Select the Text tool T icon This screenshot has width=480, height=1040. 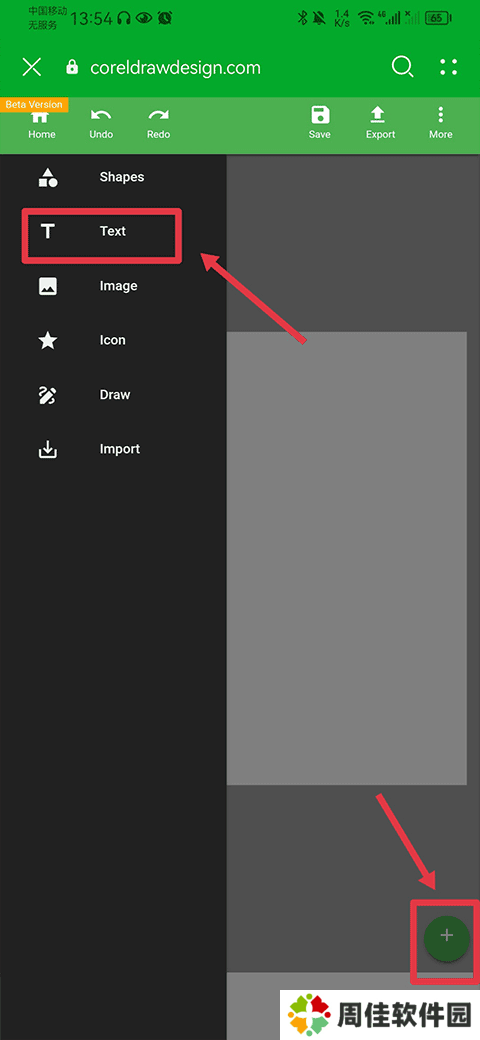point(48,231)
